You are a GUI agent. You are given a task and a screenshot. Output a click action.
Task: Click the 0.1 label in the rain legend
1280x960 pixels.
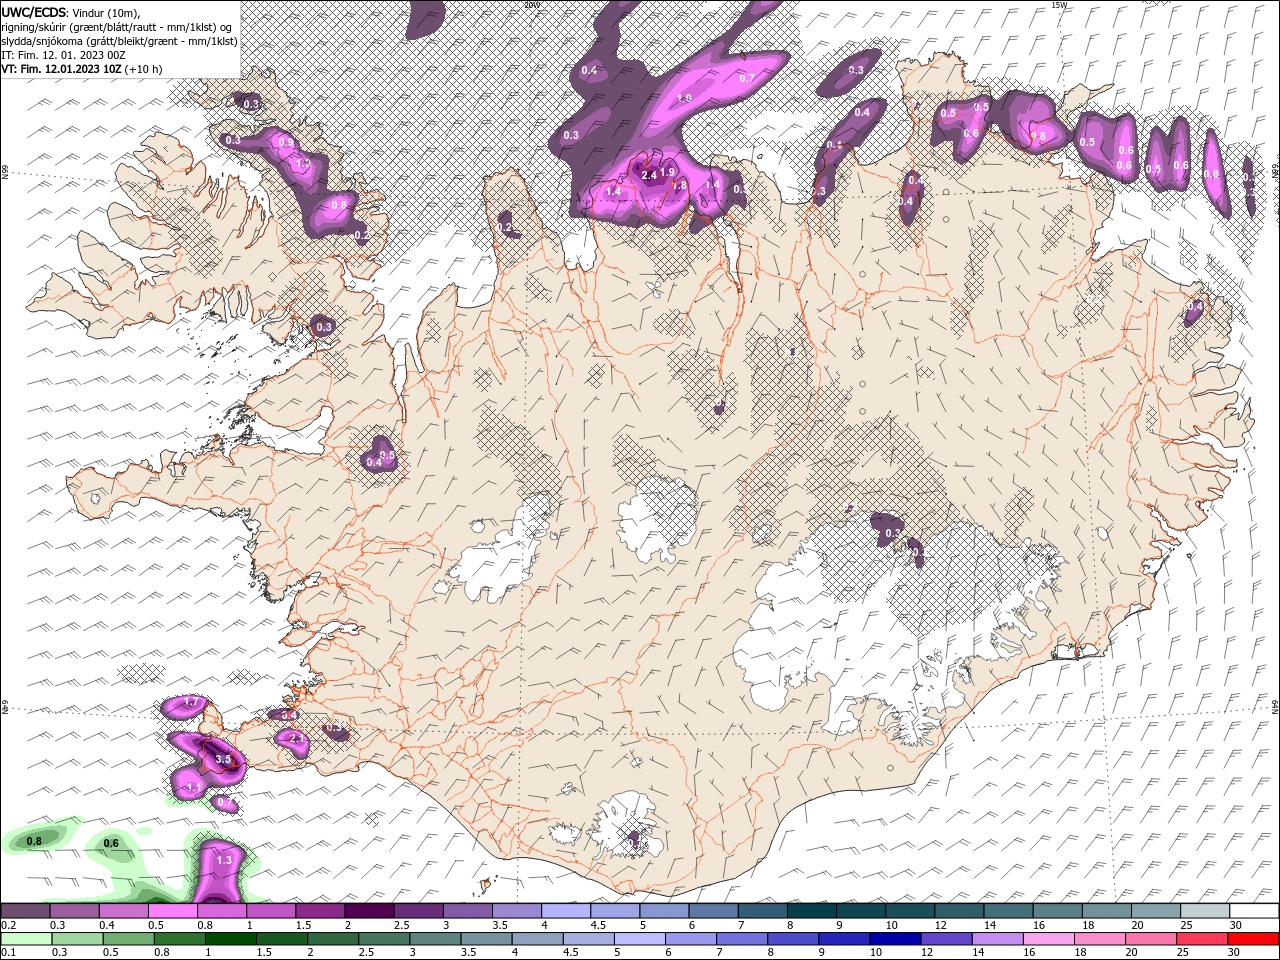(x=8, y=953)
